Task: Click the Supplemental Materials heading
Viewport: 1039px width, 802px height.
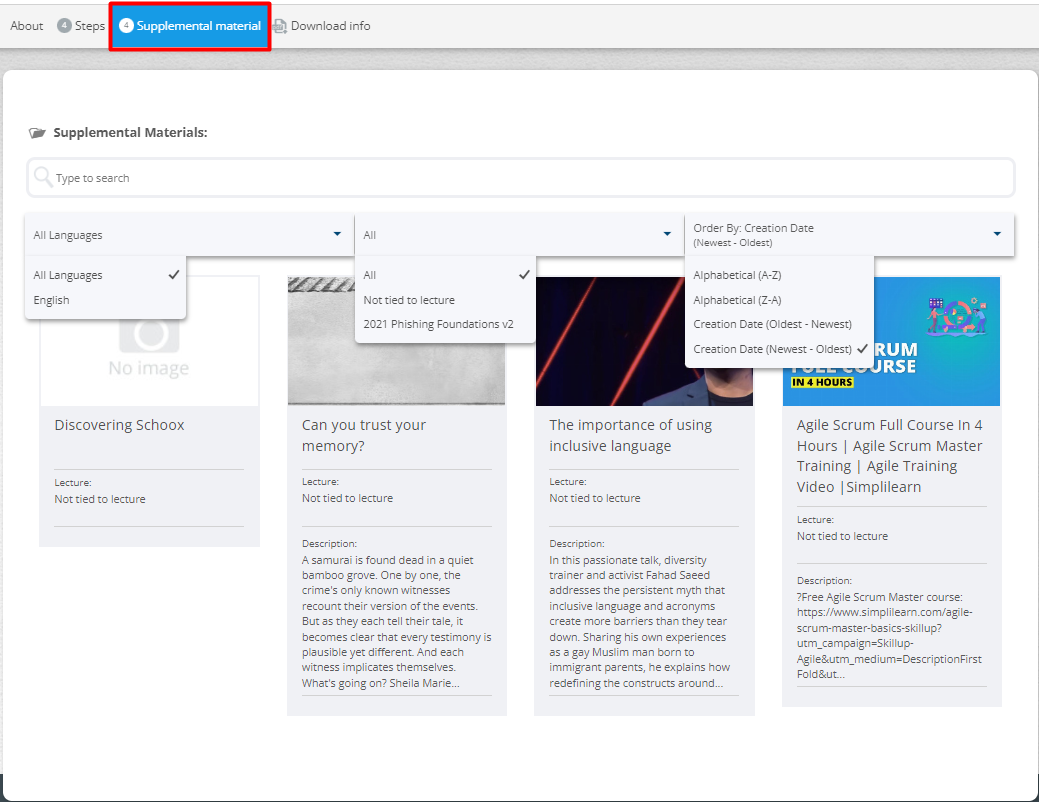Action: (x=130, y=133)
